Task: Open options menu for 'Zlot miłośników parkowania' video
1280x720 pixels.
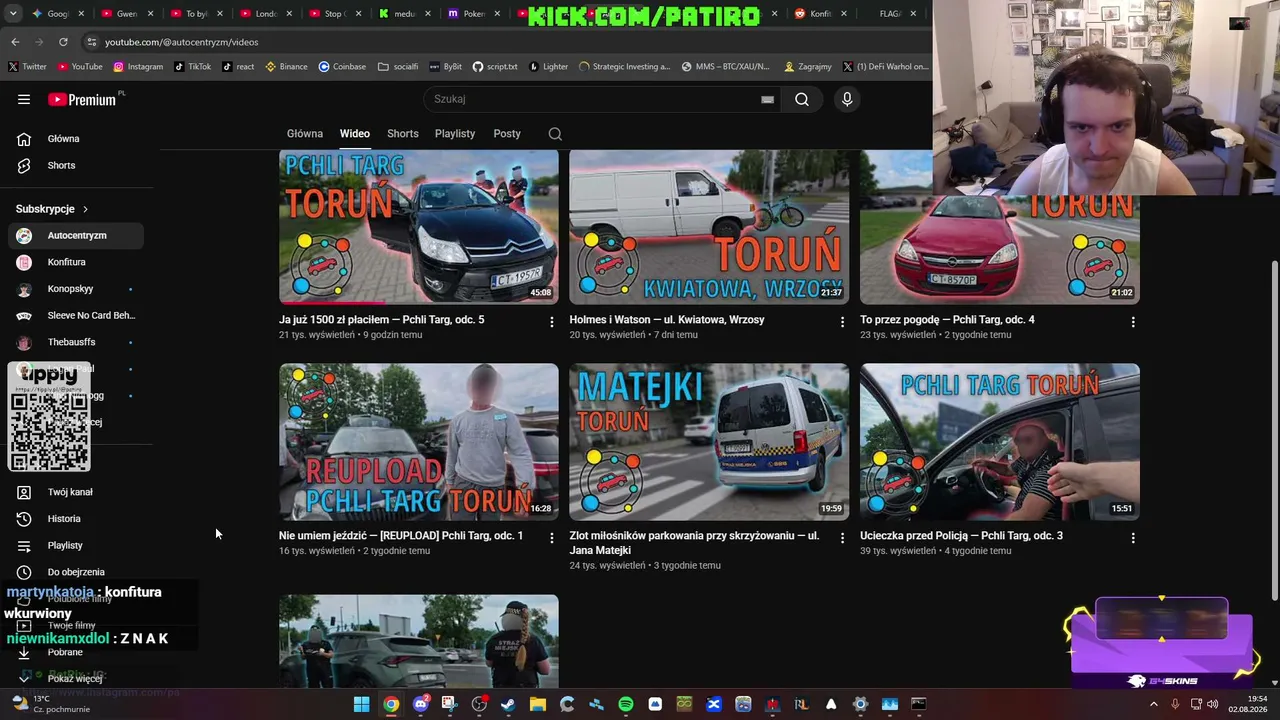Action: [842, 538]
